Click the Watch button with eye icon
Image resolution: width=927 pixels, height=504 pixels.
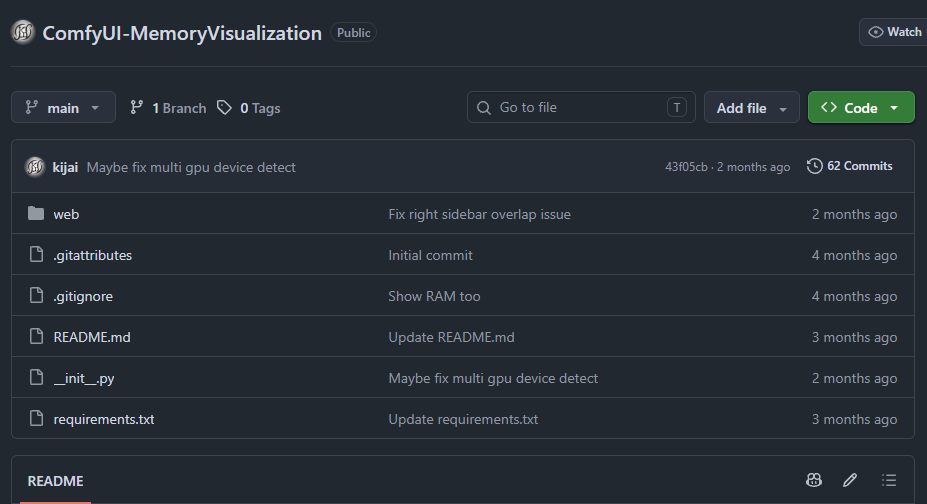(894, 32)
